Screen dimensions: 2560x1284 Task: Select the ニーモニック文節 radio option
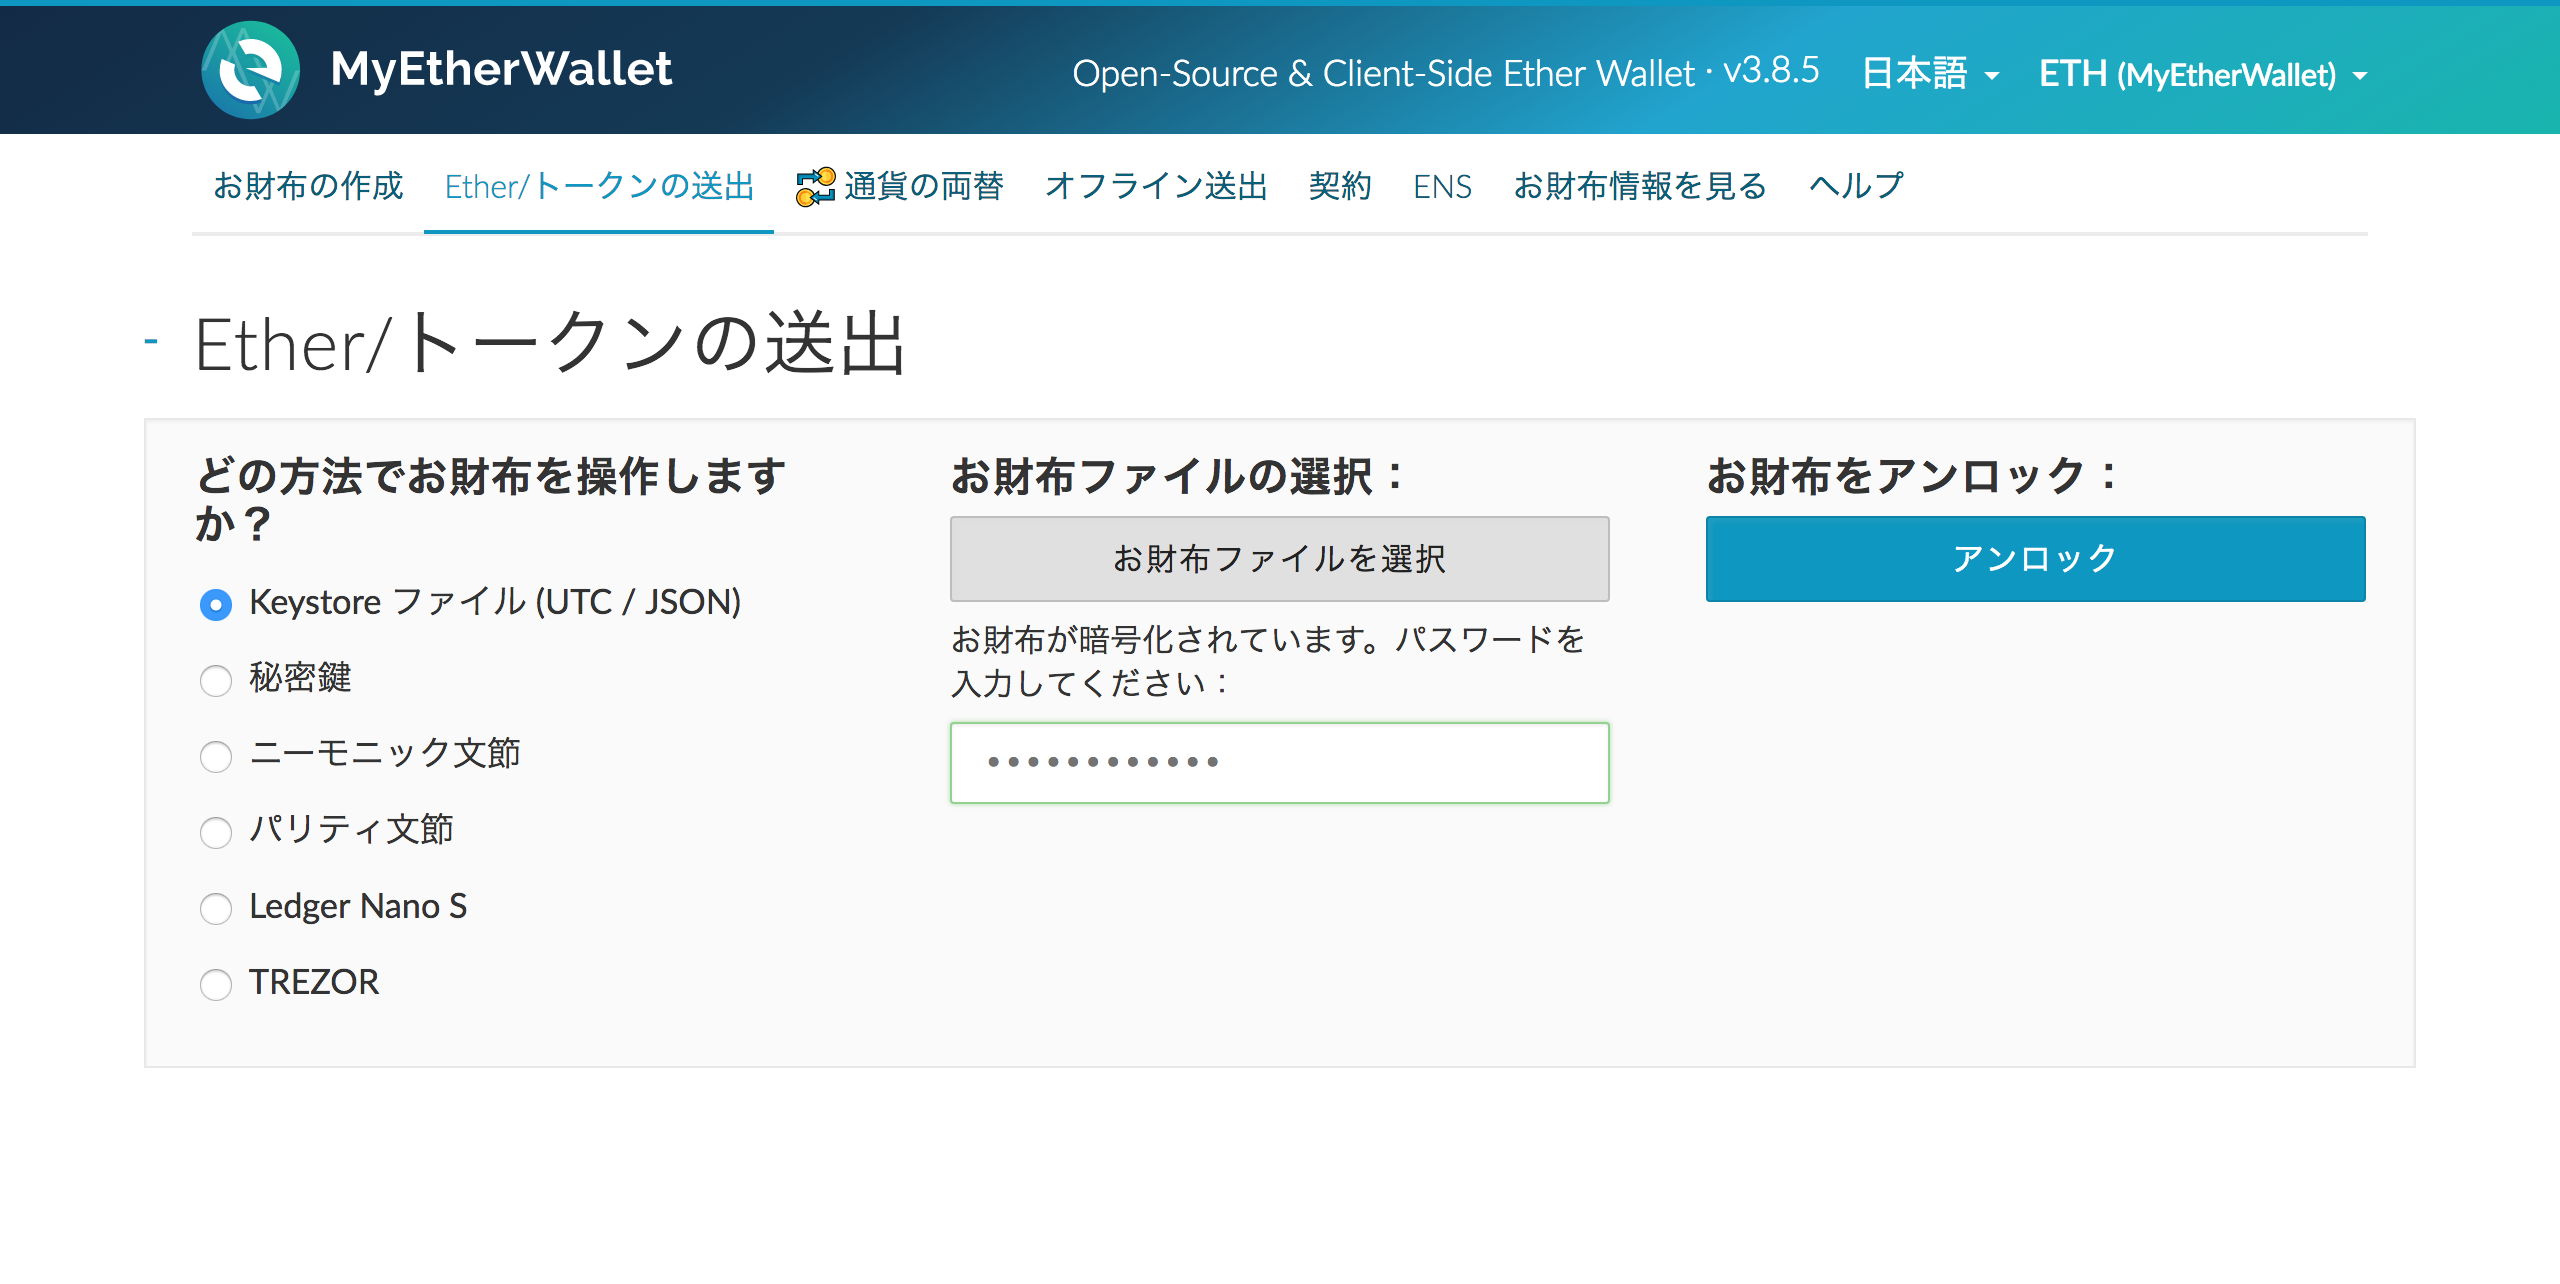pyautogui.click(x=216, y=756)
